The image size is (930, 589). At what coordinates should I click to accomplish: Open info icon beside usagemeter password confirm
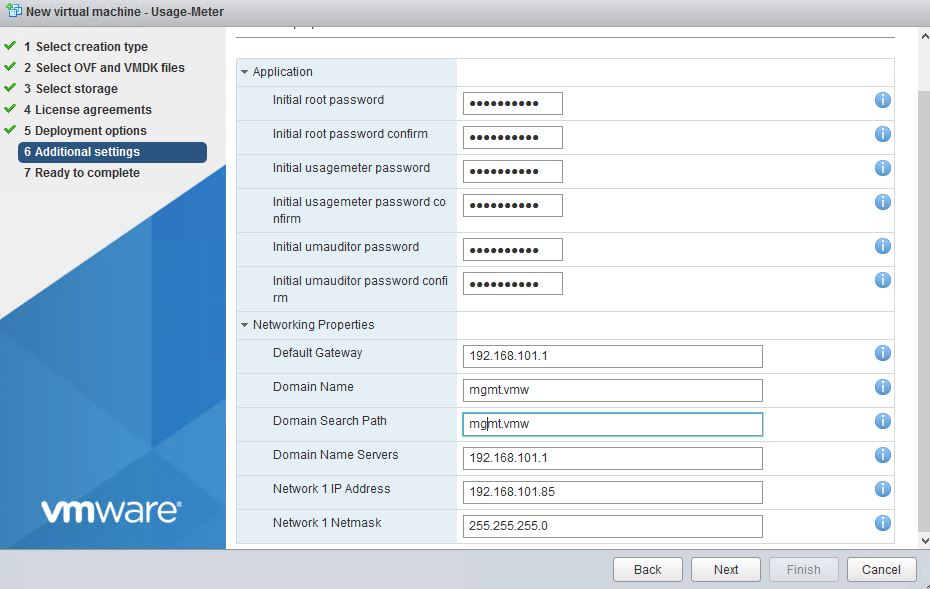883,202
